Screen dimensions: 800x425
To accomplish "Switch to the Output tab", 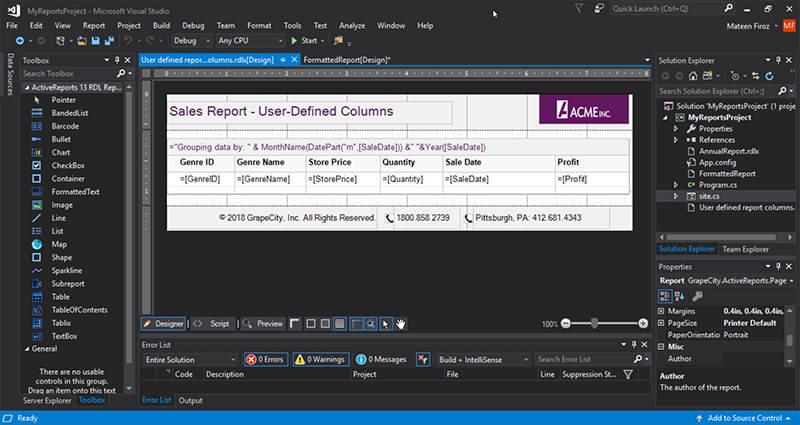I will [190, 401].
